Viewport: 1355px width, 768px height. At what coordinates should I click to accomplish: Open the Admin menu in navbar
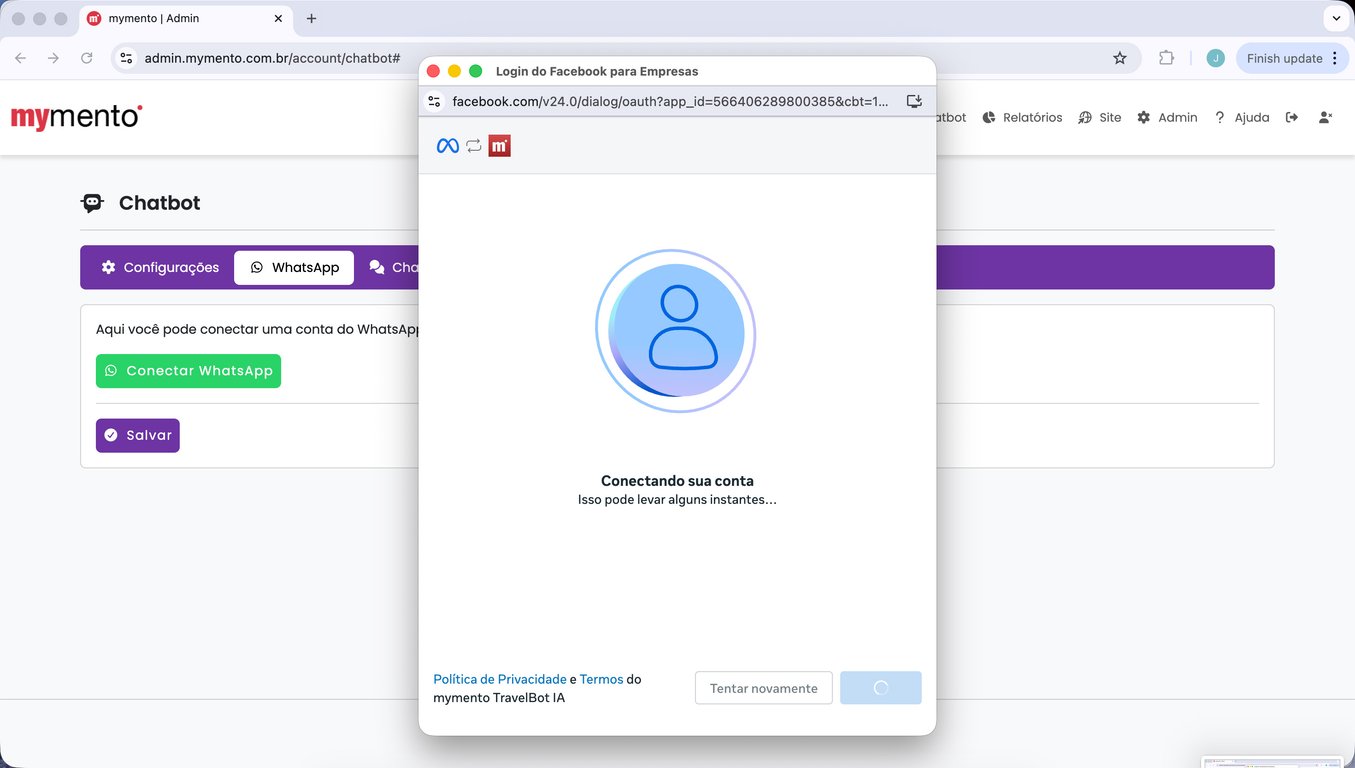(1167, 117)
